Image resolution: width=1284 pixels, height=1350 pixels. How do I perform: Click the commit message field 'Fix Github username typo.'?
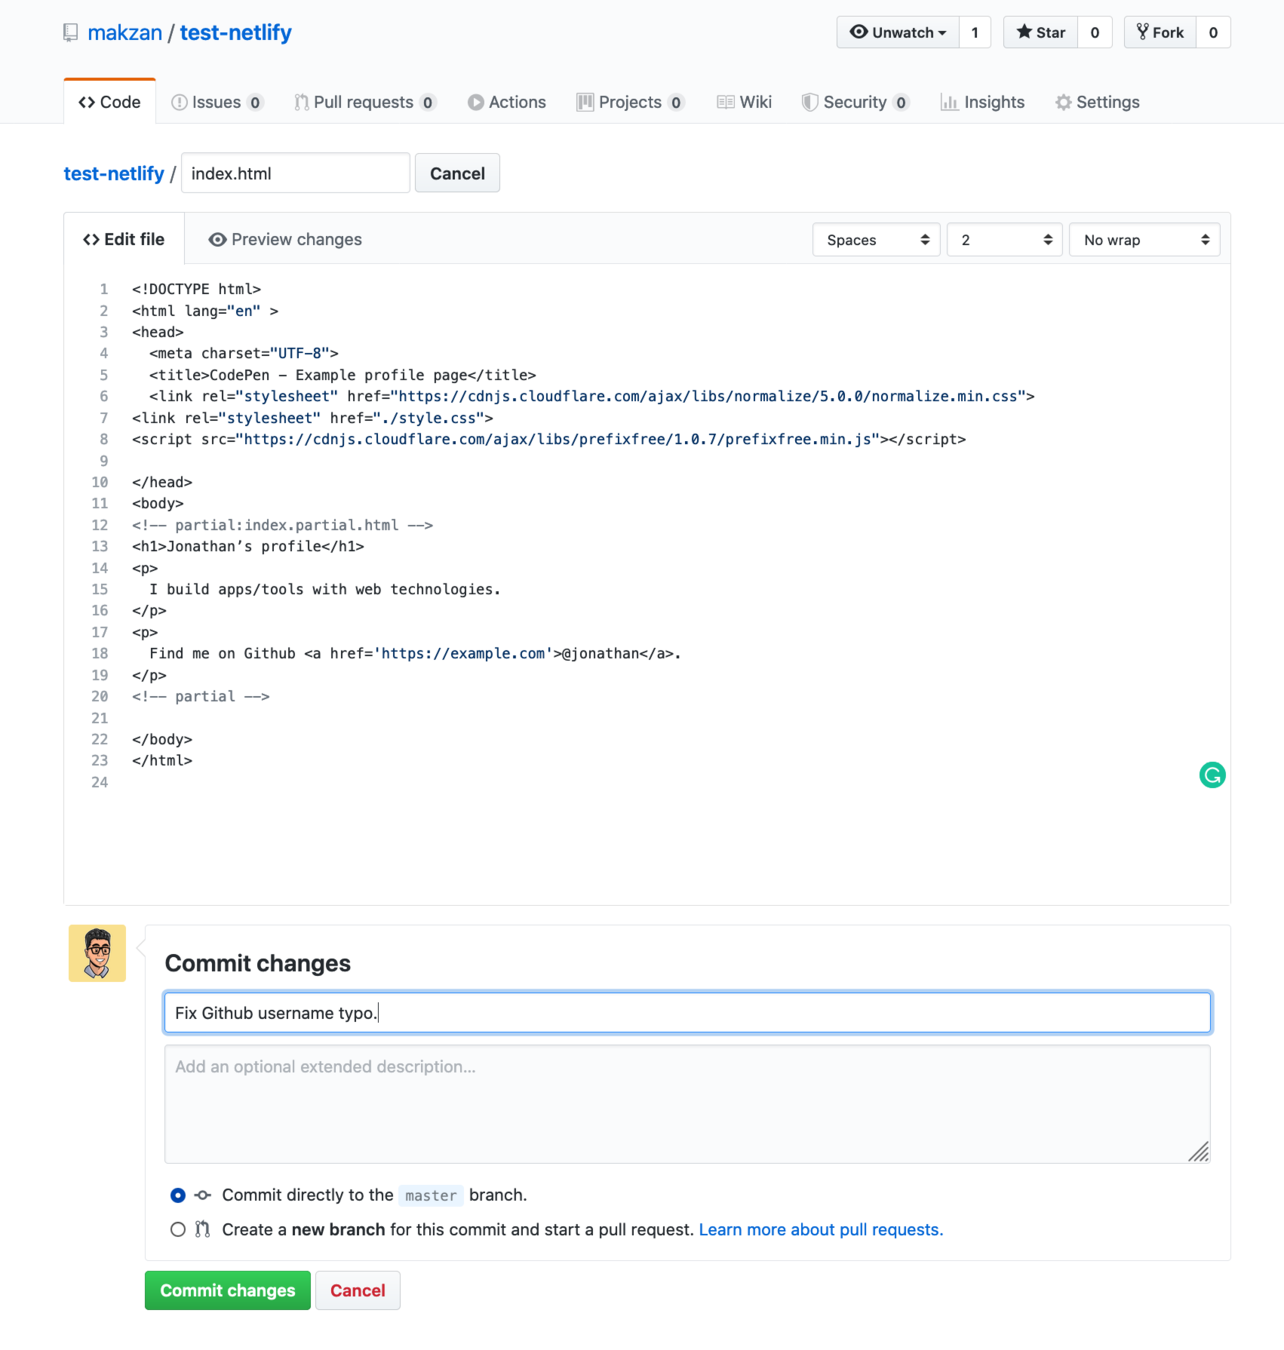688,1013
